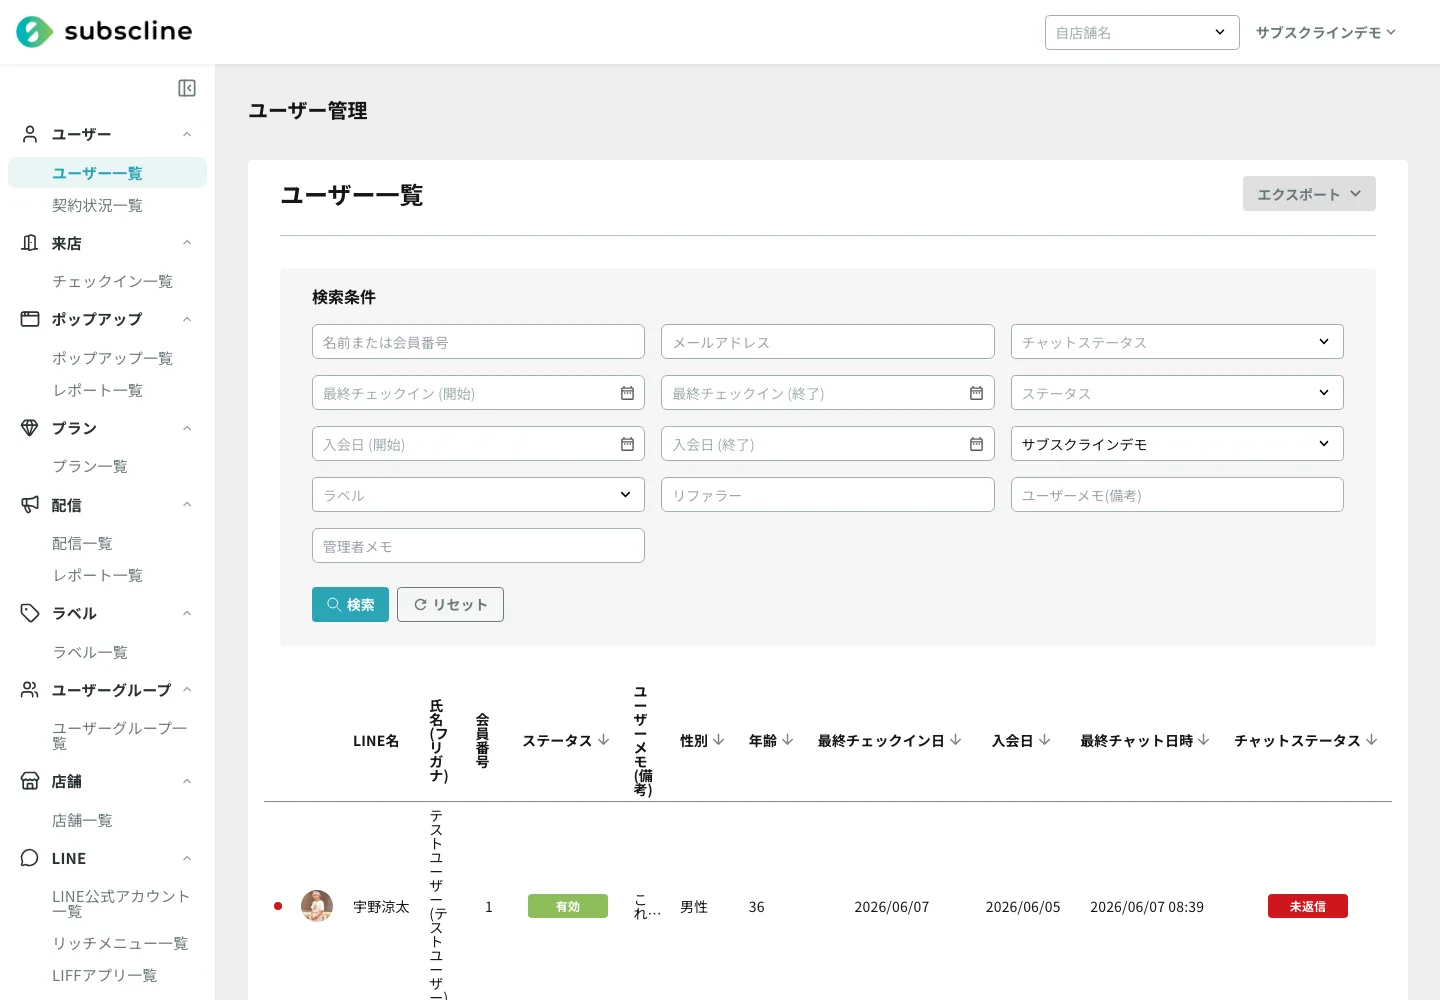Click the プラン diamond icon in sidebar

tap(30, 428)
